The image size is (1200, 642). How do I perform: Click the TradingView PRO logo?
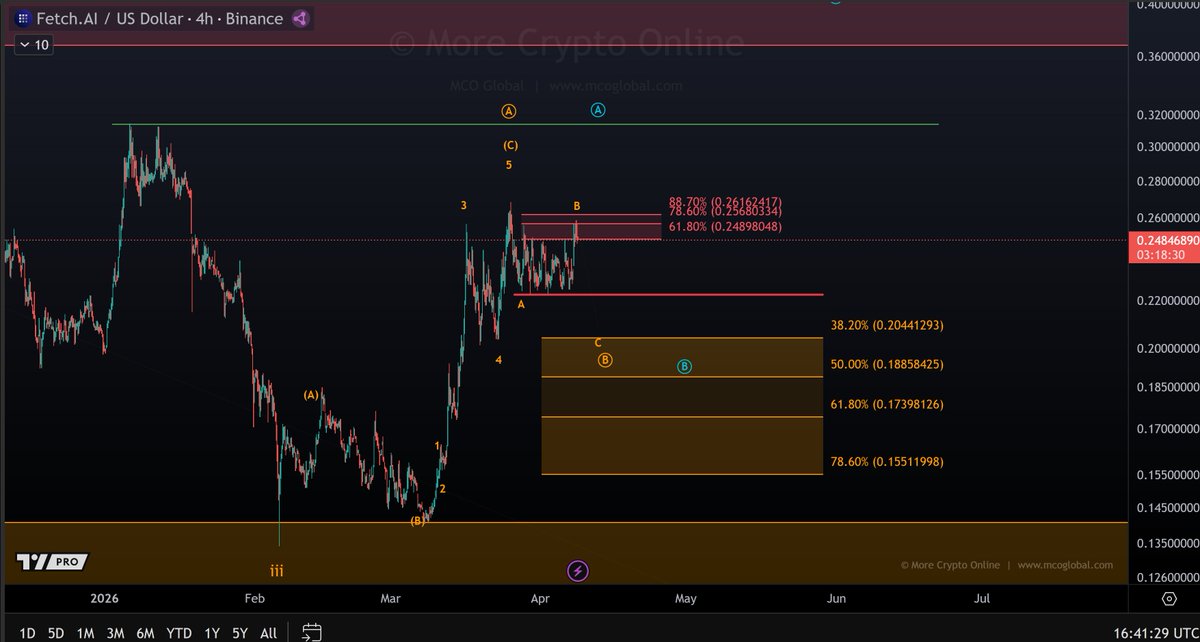click(52, 562)
